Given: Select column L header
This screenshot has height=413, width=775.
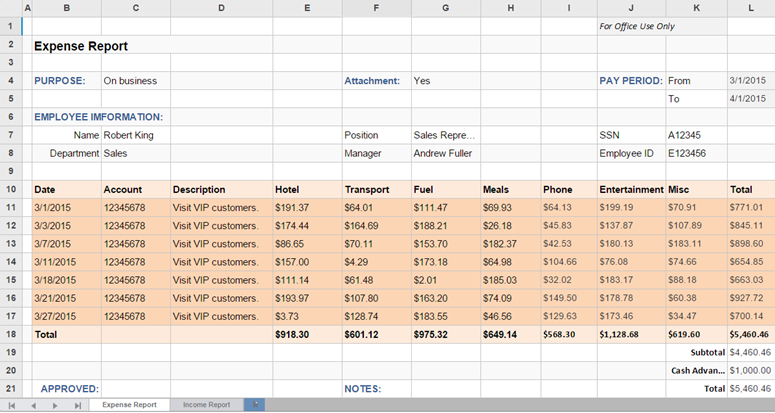Looking at the screenshot, I should (x=749, y=8).
